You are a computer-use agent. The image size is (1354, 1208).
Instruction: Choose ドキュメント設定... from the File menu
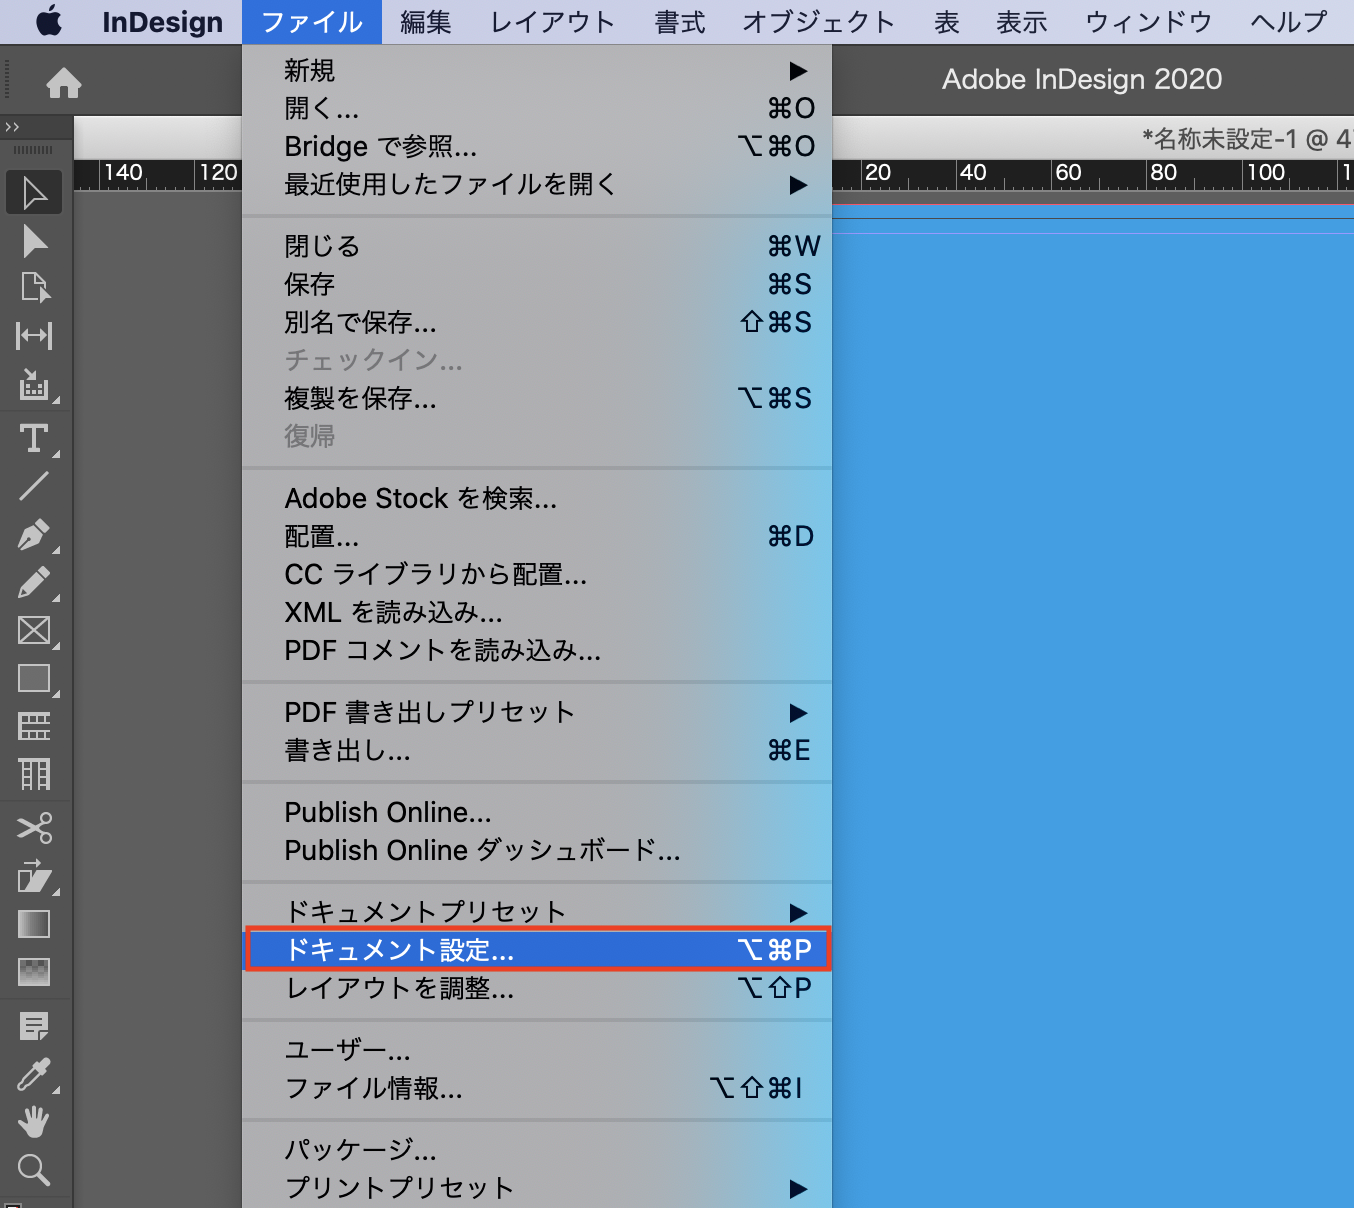click(x=536, y=950)
